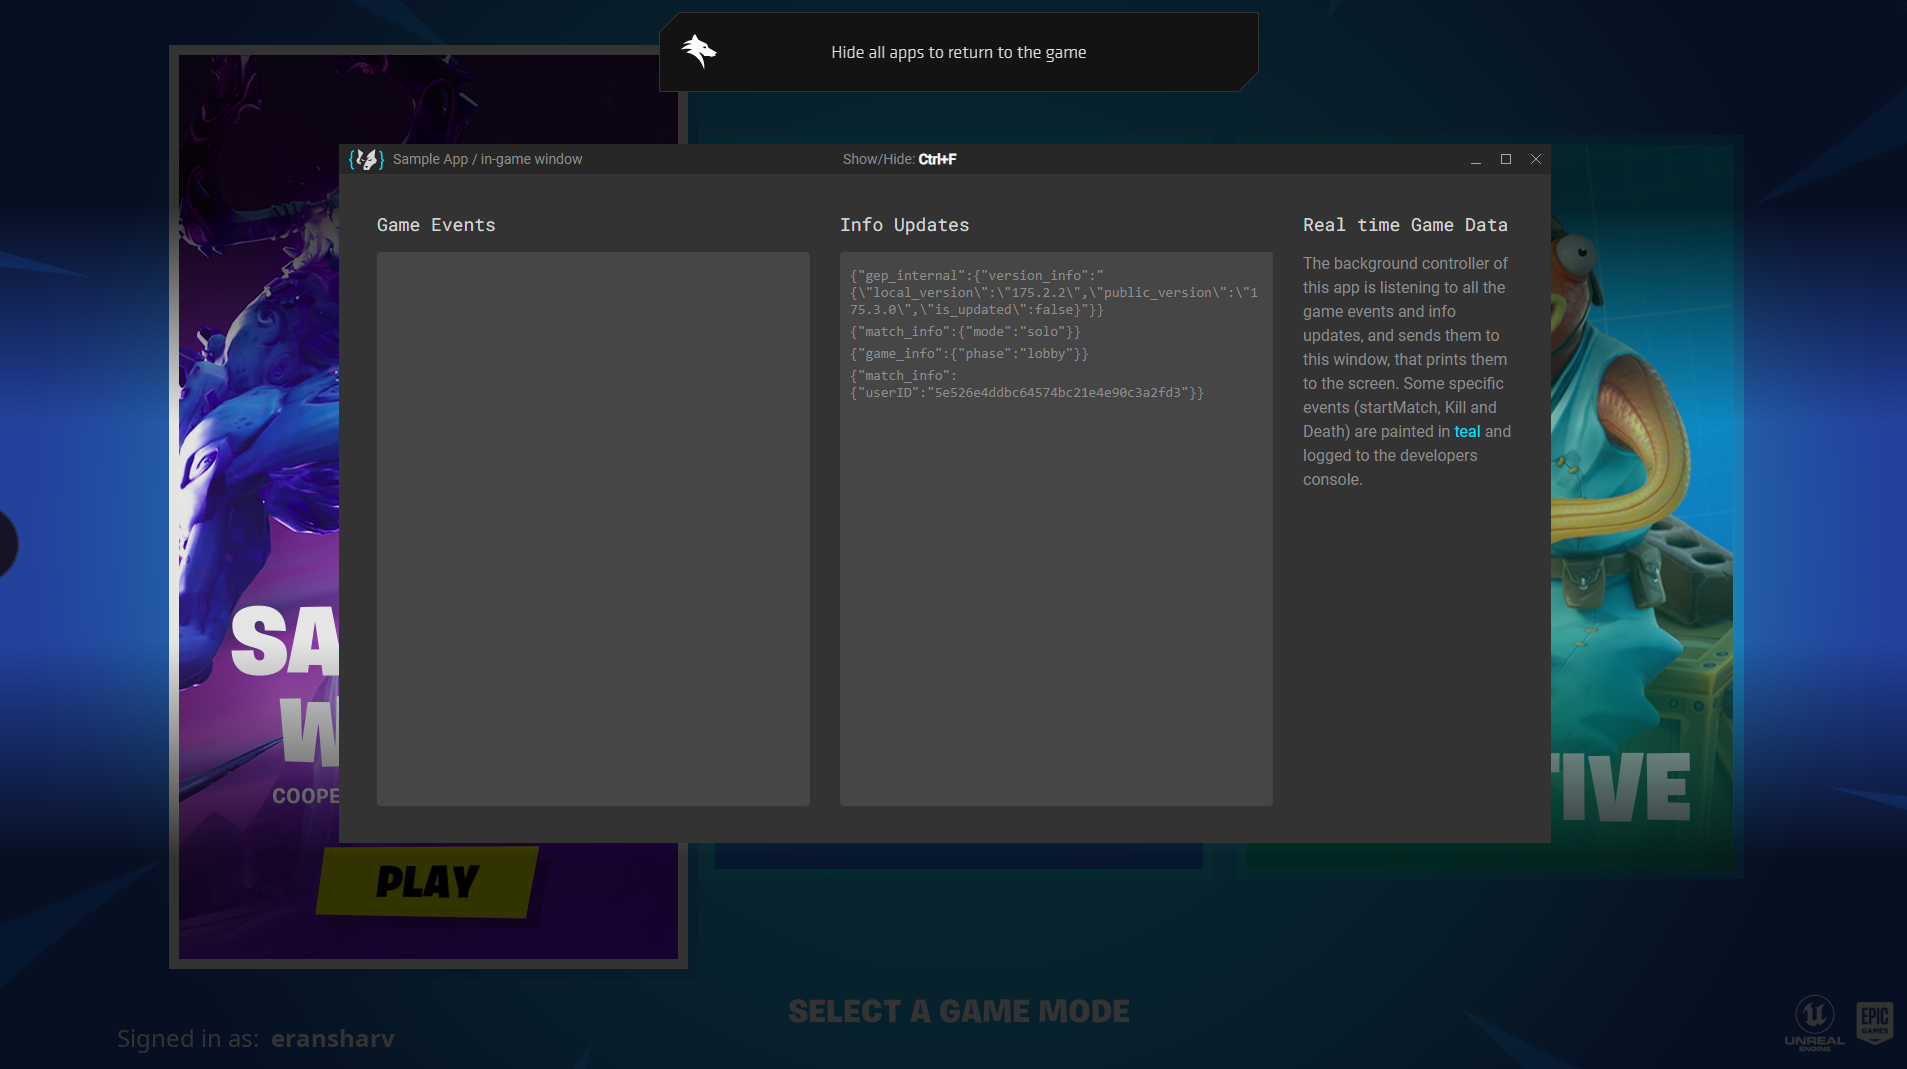
Task: Click the Epic Games logo
Action: 1875,1022
